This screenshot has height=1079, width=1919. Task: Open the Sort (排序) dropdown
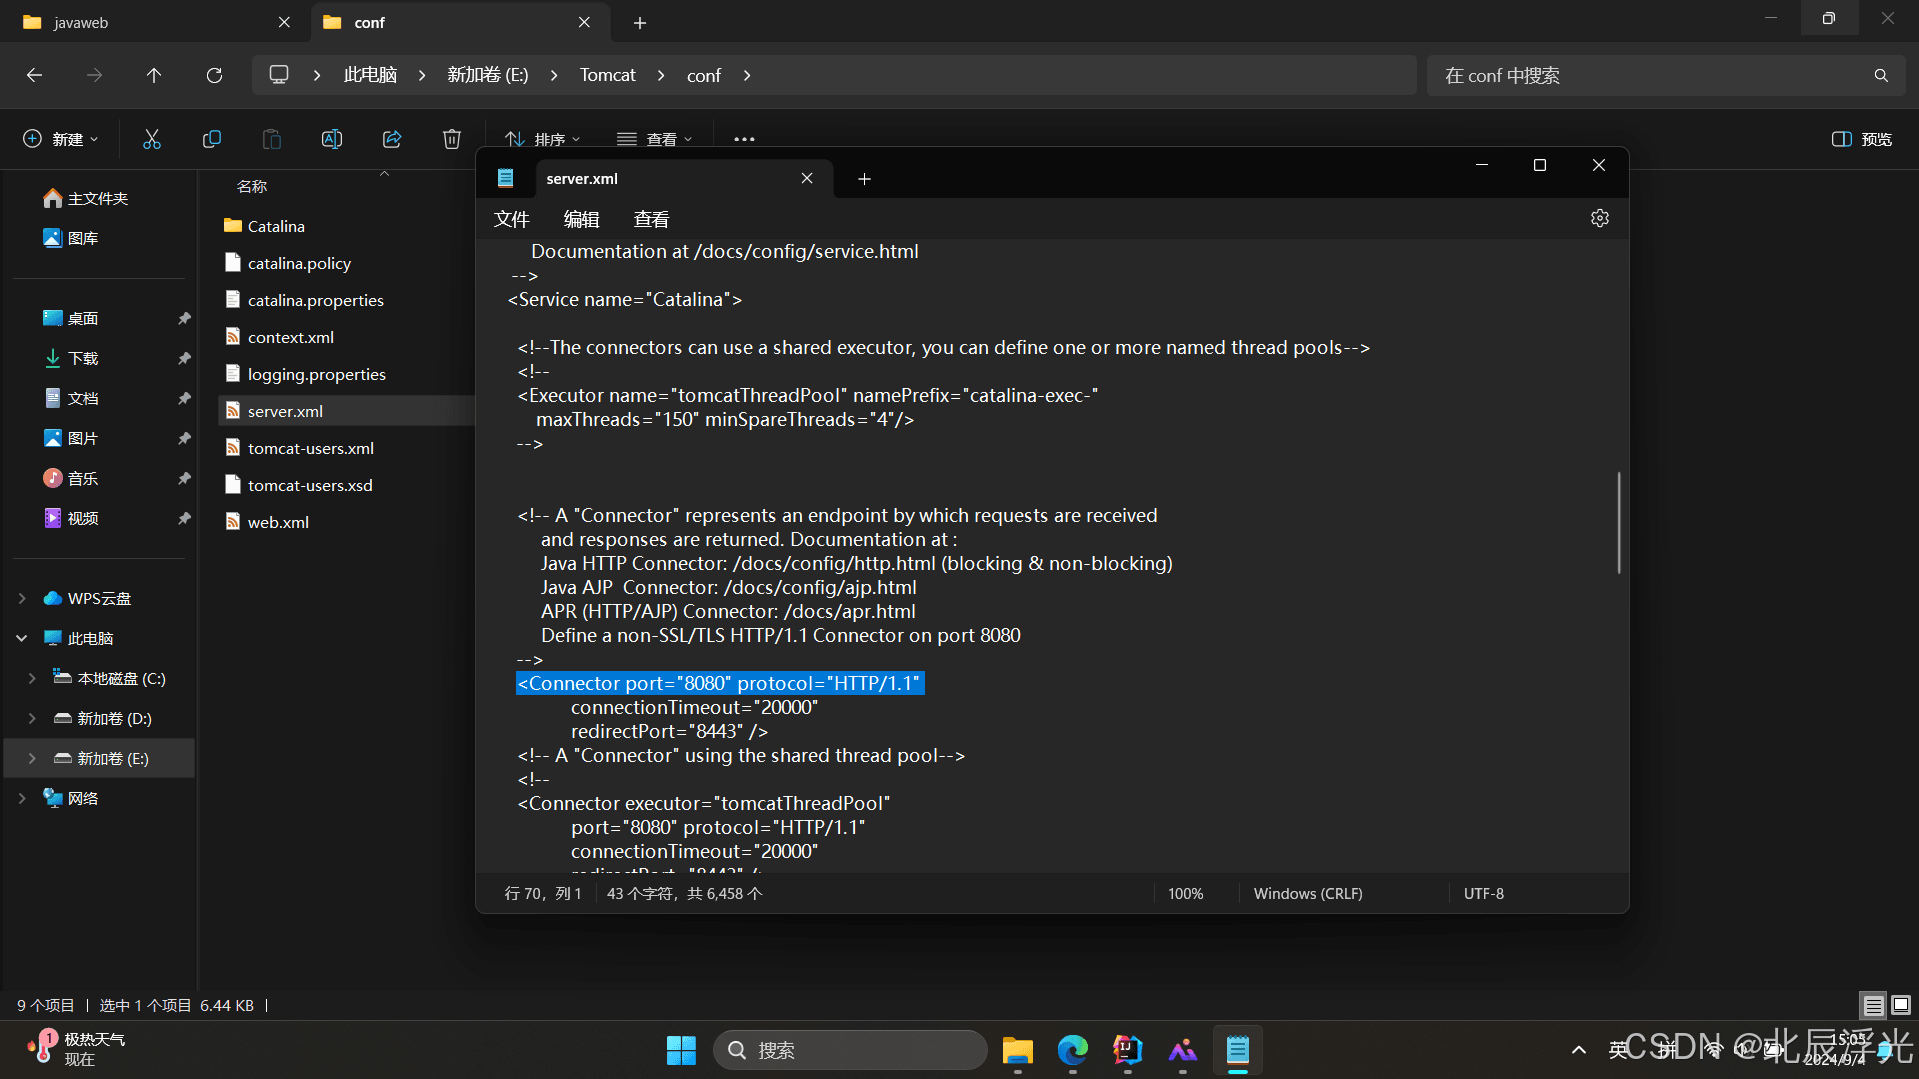coord(543,139)
